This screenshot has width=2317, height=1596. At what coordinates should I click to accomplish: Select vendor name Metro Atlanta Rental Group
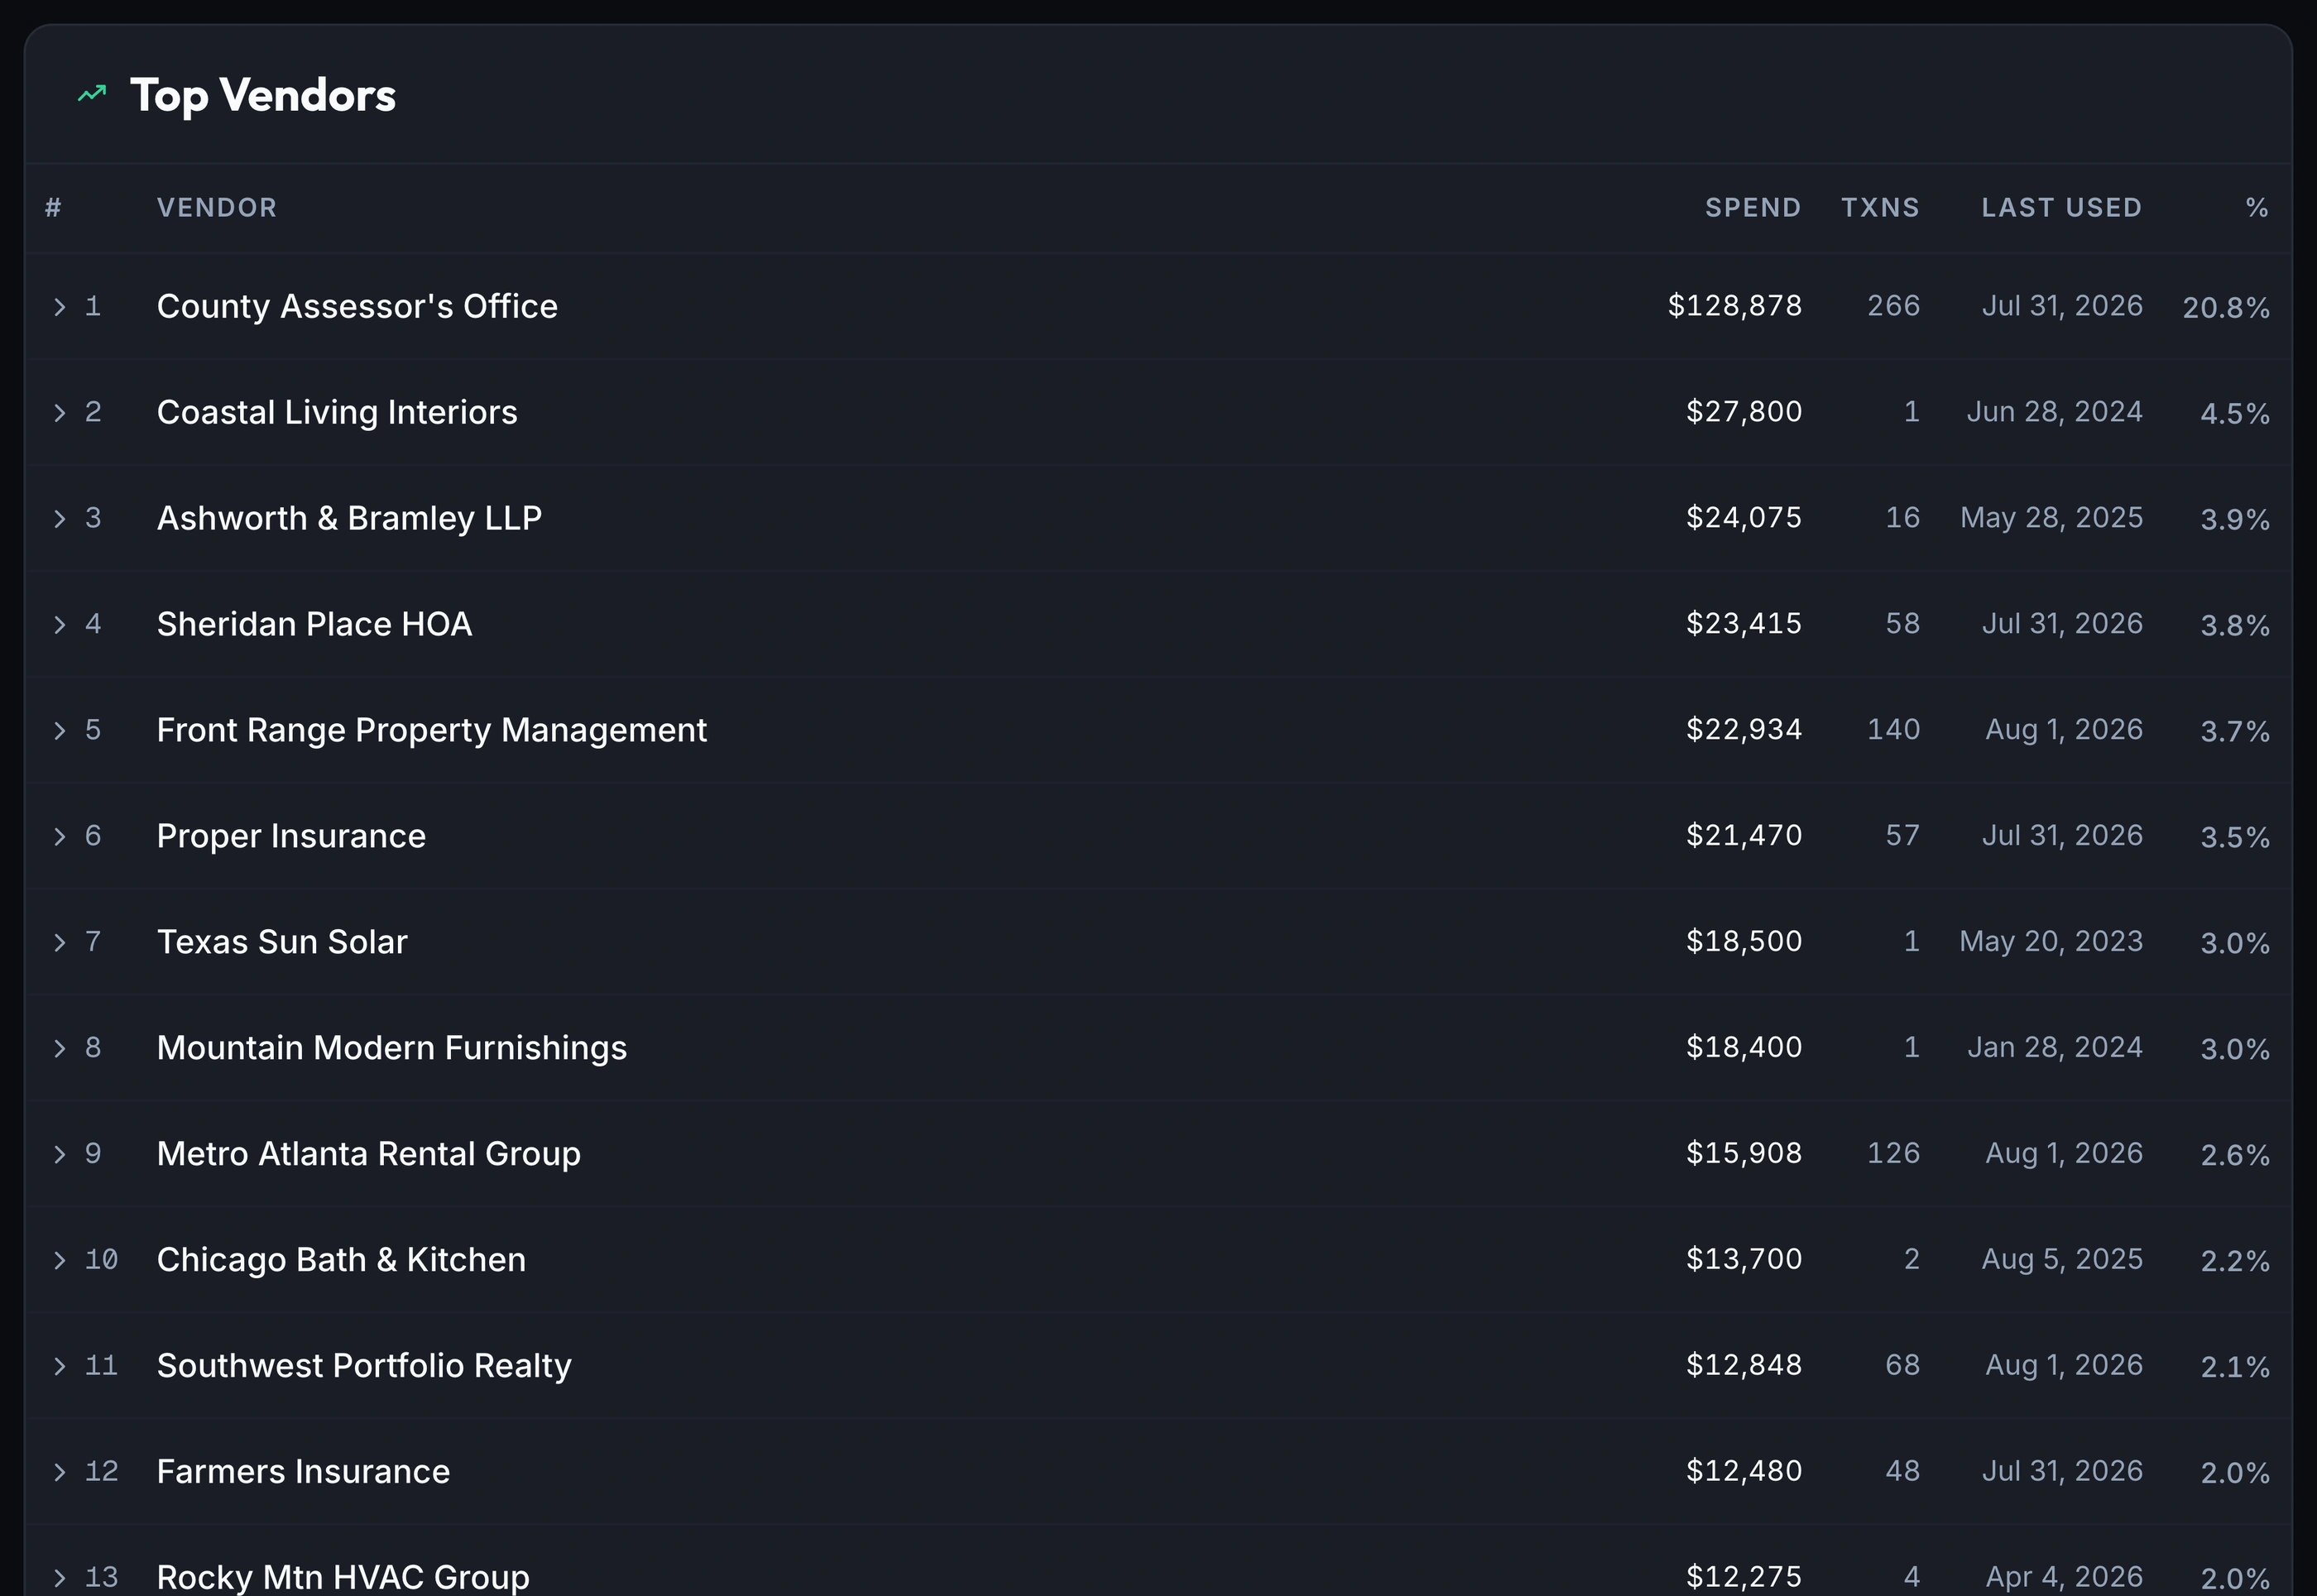click(x=369, y=1154)
